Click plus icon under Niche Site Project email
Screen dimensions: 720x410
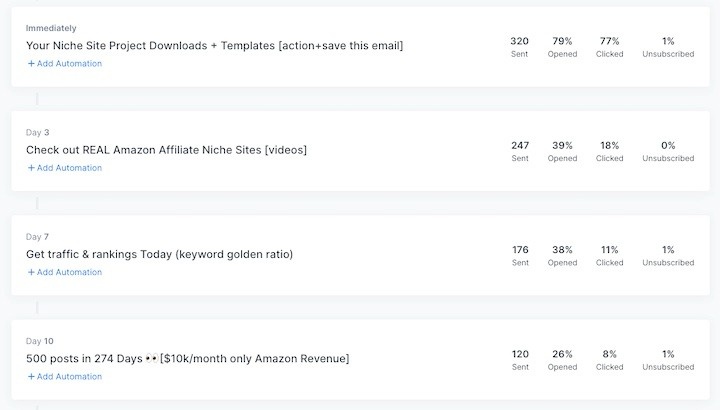[31, 63]
